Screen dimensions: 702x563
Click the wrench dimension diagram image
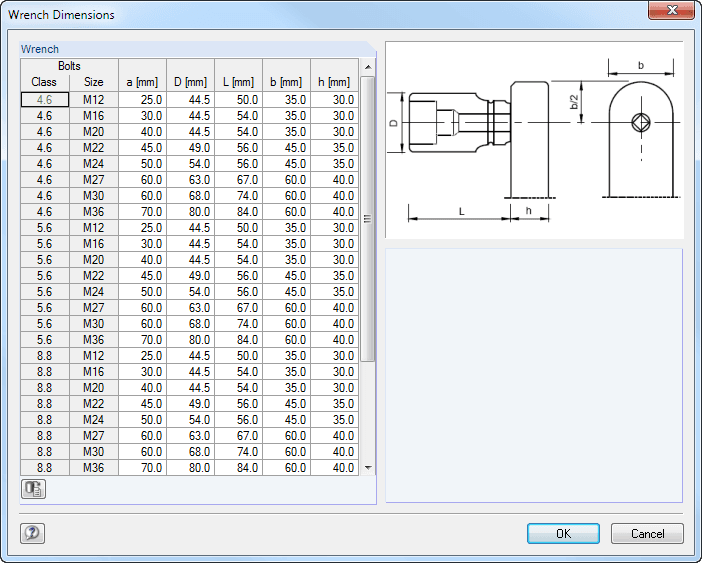534,140
